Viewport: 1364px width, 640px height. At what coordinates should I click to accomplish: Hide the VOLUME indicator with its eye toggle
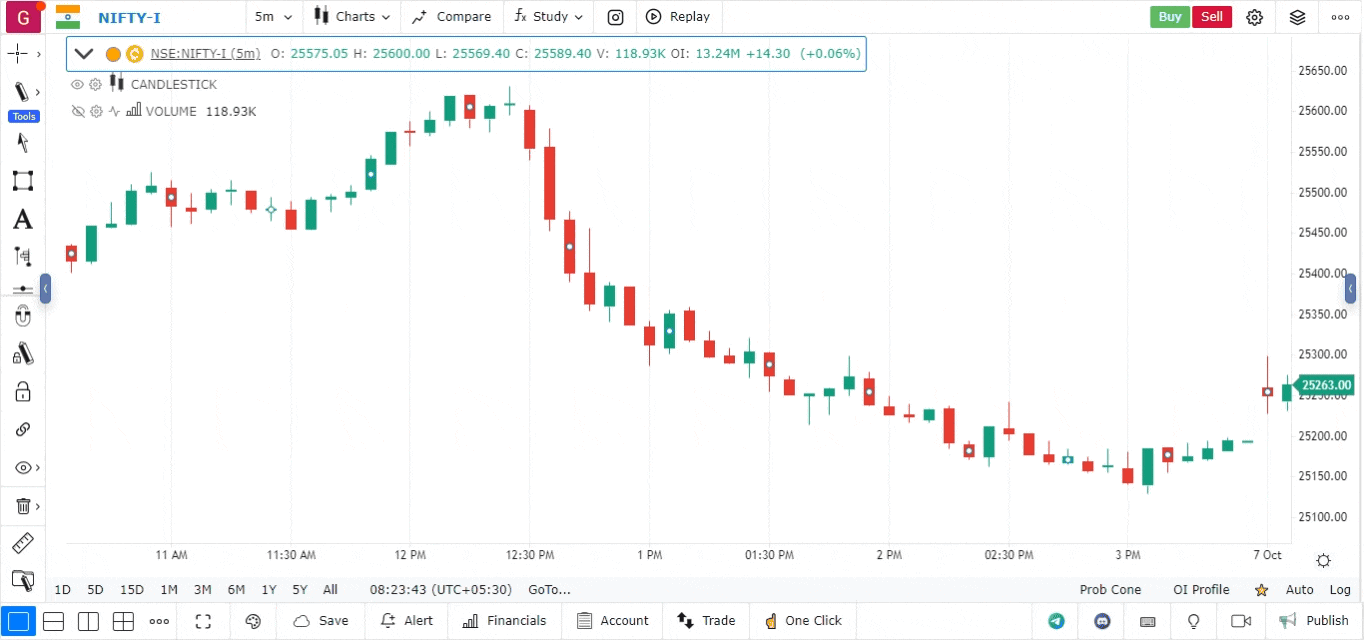(x=78, y=111)
